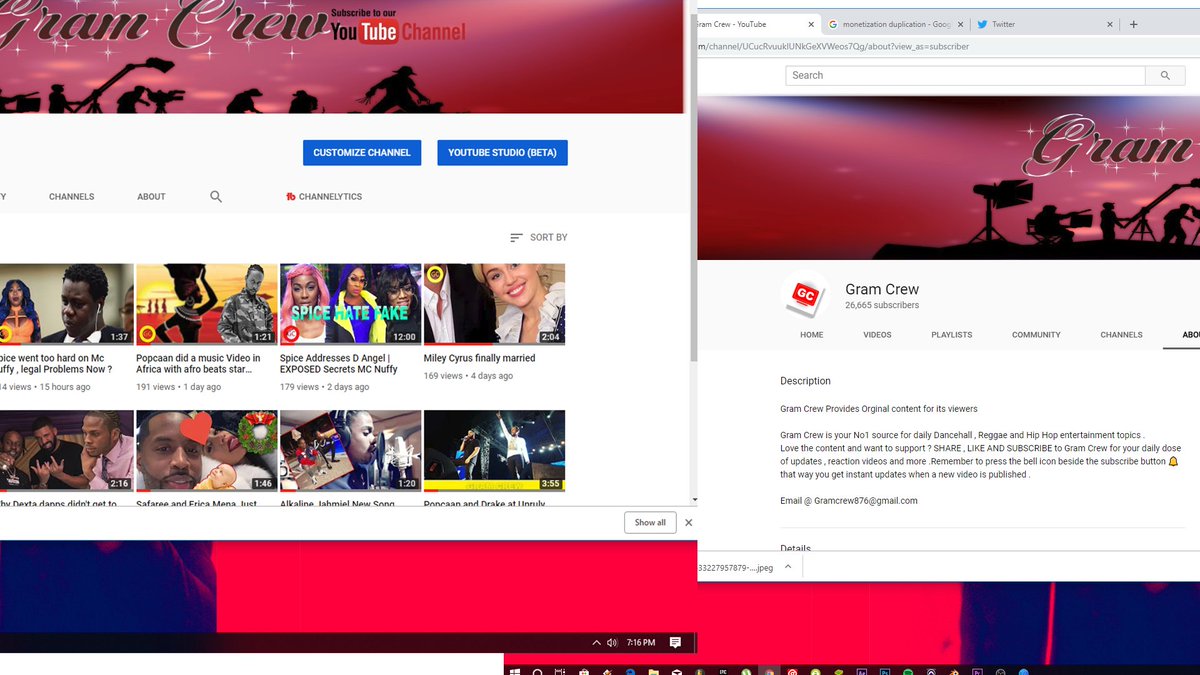The width and height of the screenshot is (1200, 675).
Task: Click the 'Miley Cyrus finally married' title
Action: coord(479,358)
